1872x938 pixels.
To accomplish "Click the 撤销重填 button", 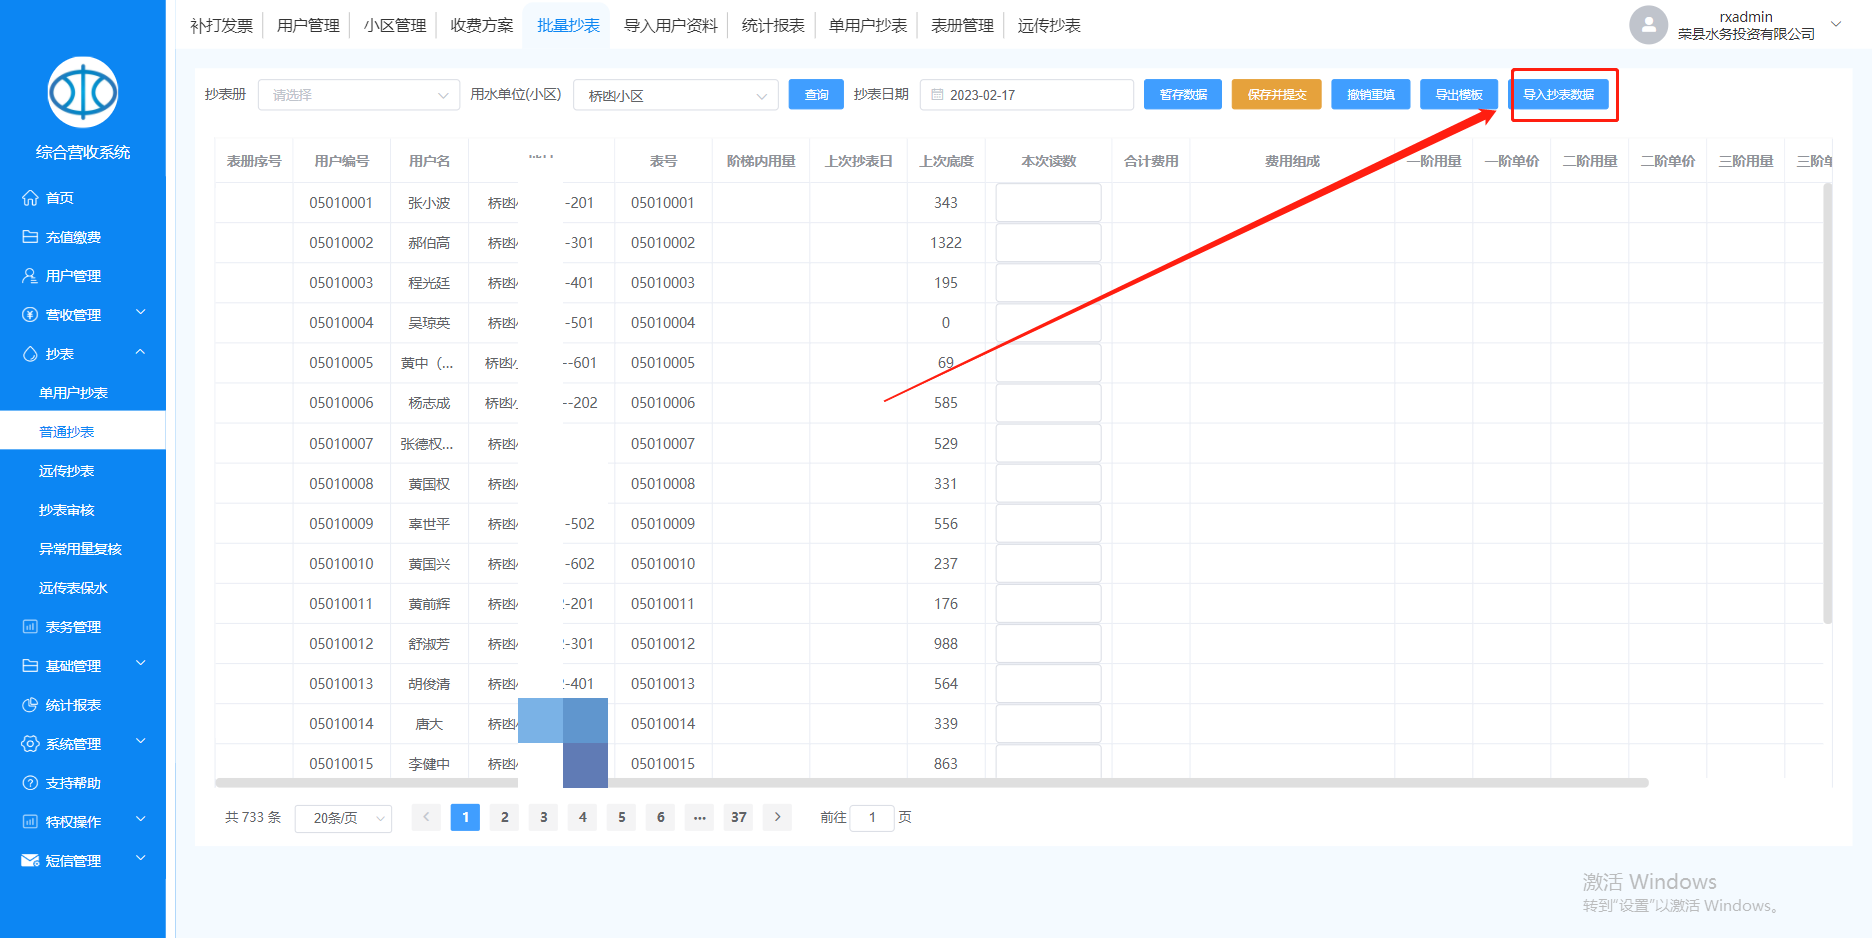I will point(1371,95).
